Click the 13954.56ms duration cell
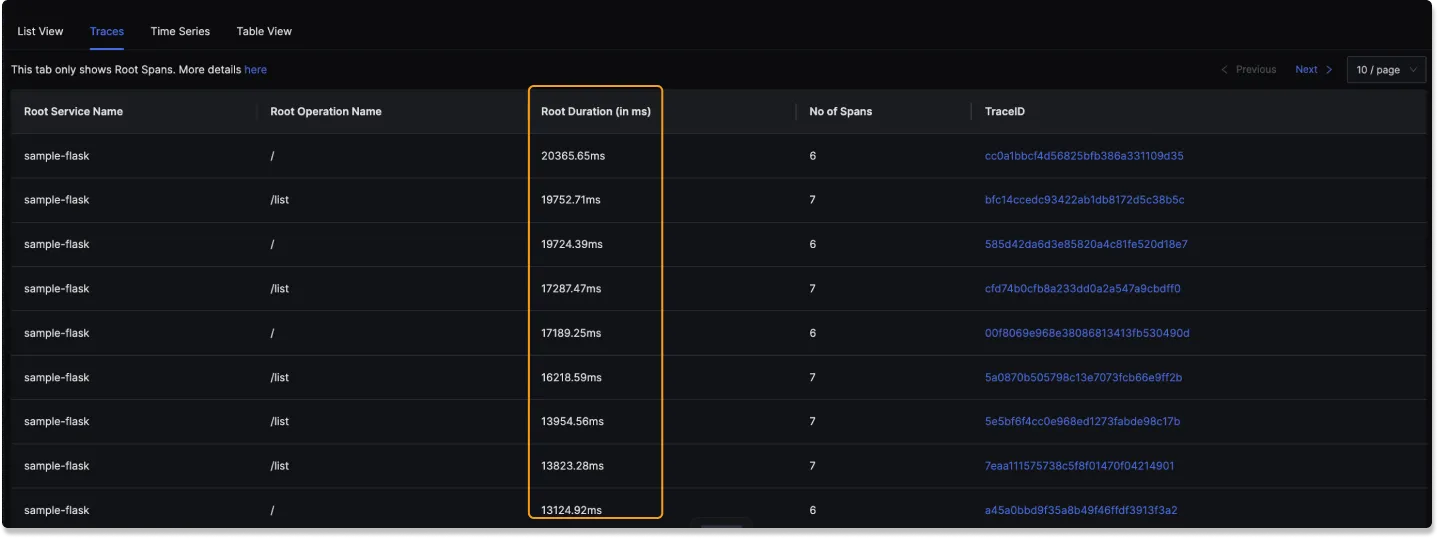Image resolution: width=1438 pixels, height=538 pixels. coord(573,422)
